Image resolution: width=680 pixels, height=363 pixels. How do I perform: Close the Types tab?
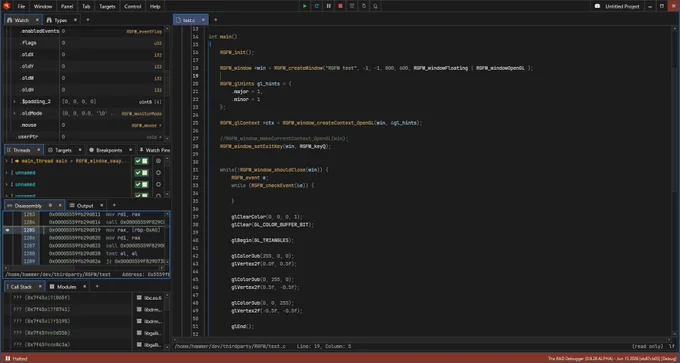point(75,20)
